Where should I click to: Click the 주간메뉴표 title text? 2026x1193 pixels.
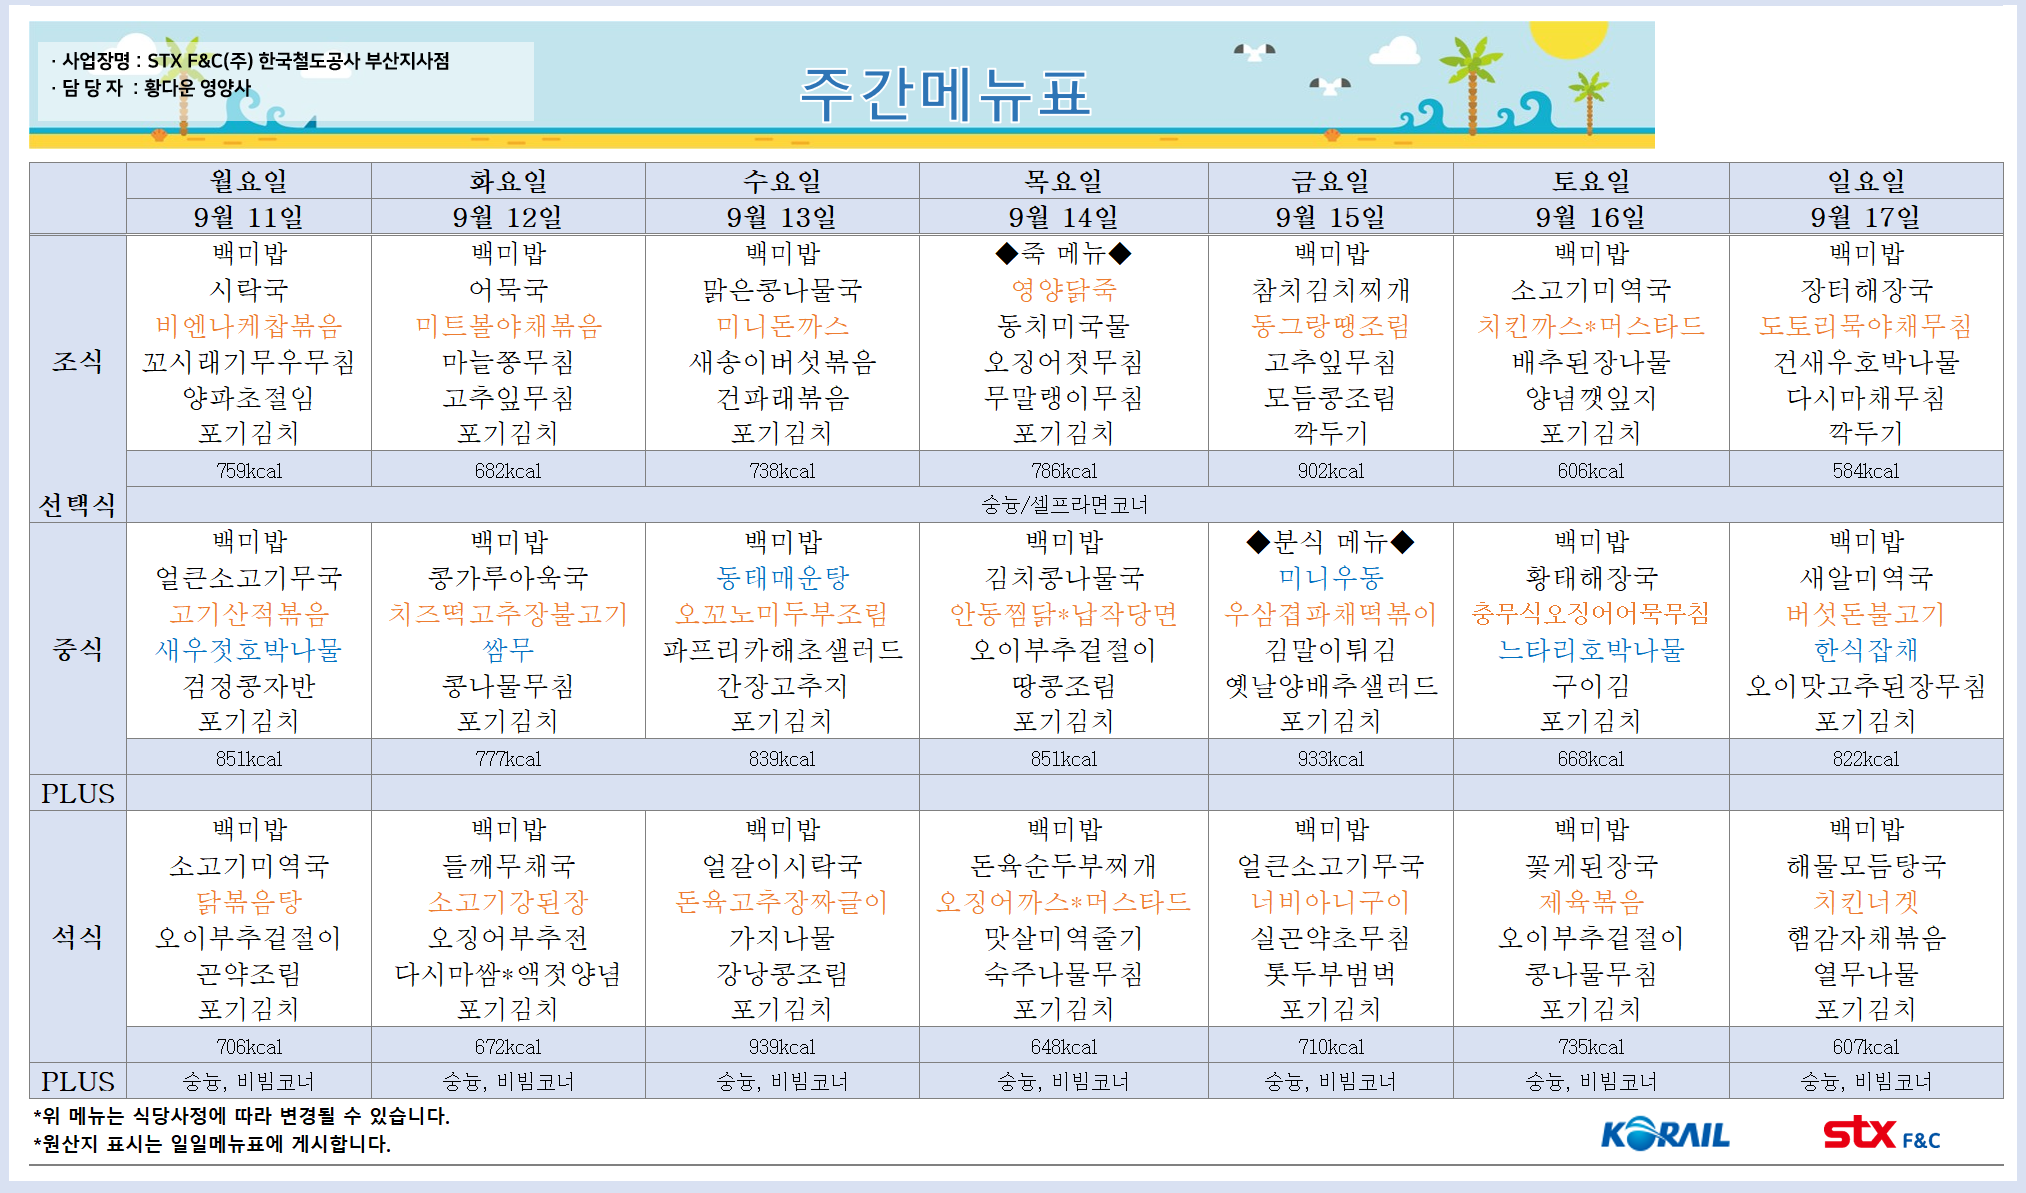[x=944, y=94]
